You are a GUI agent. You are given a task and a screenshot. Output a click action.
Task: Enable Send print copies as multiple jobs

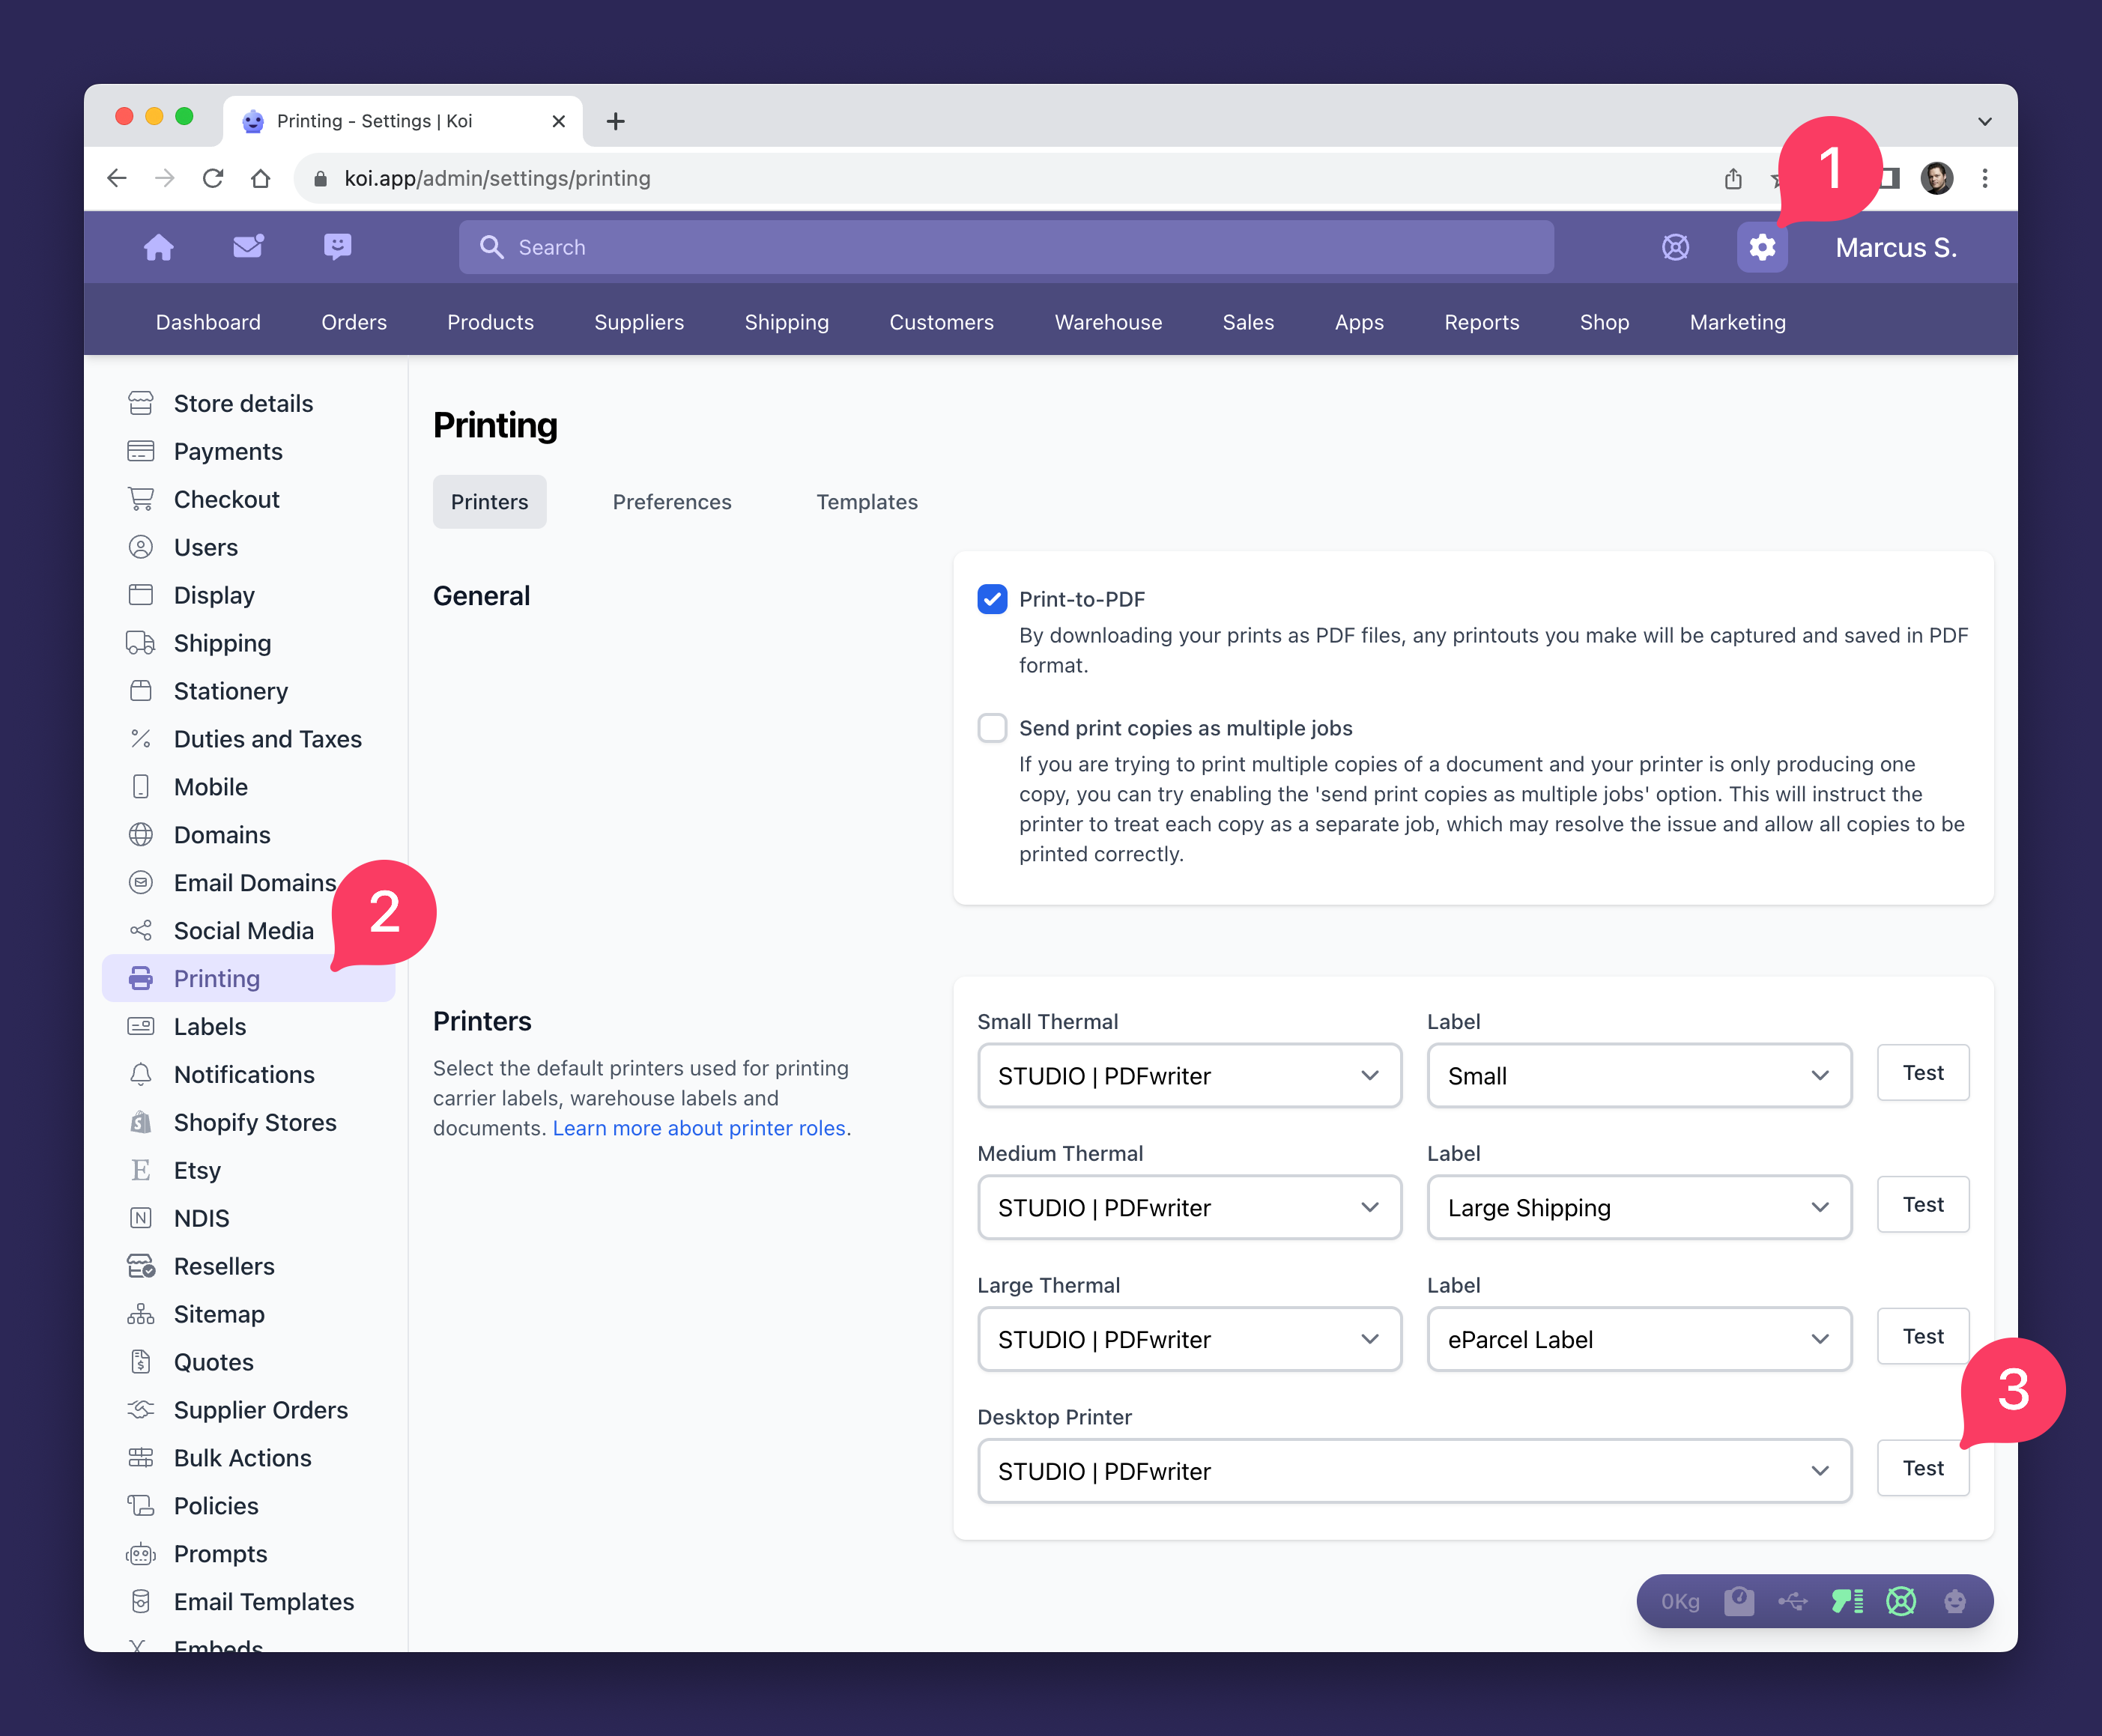coord(992,728)
